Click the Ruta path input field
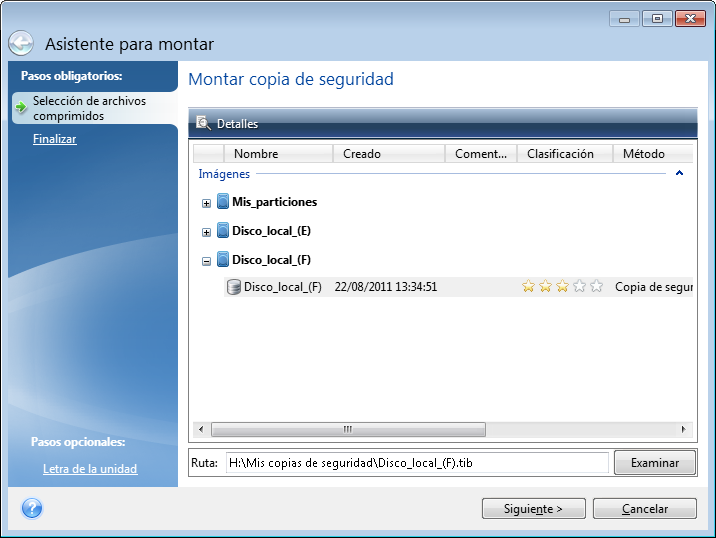Image resolution: width=716 pixels, height=538 pixels. [x=415, y=462]
